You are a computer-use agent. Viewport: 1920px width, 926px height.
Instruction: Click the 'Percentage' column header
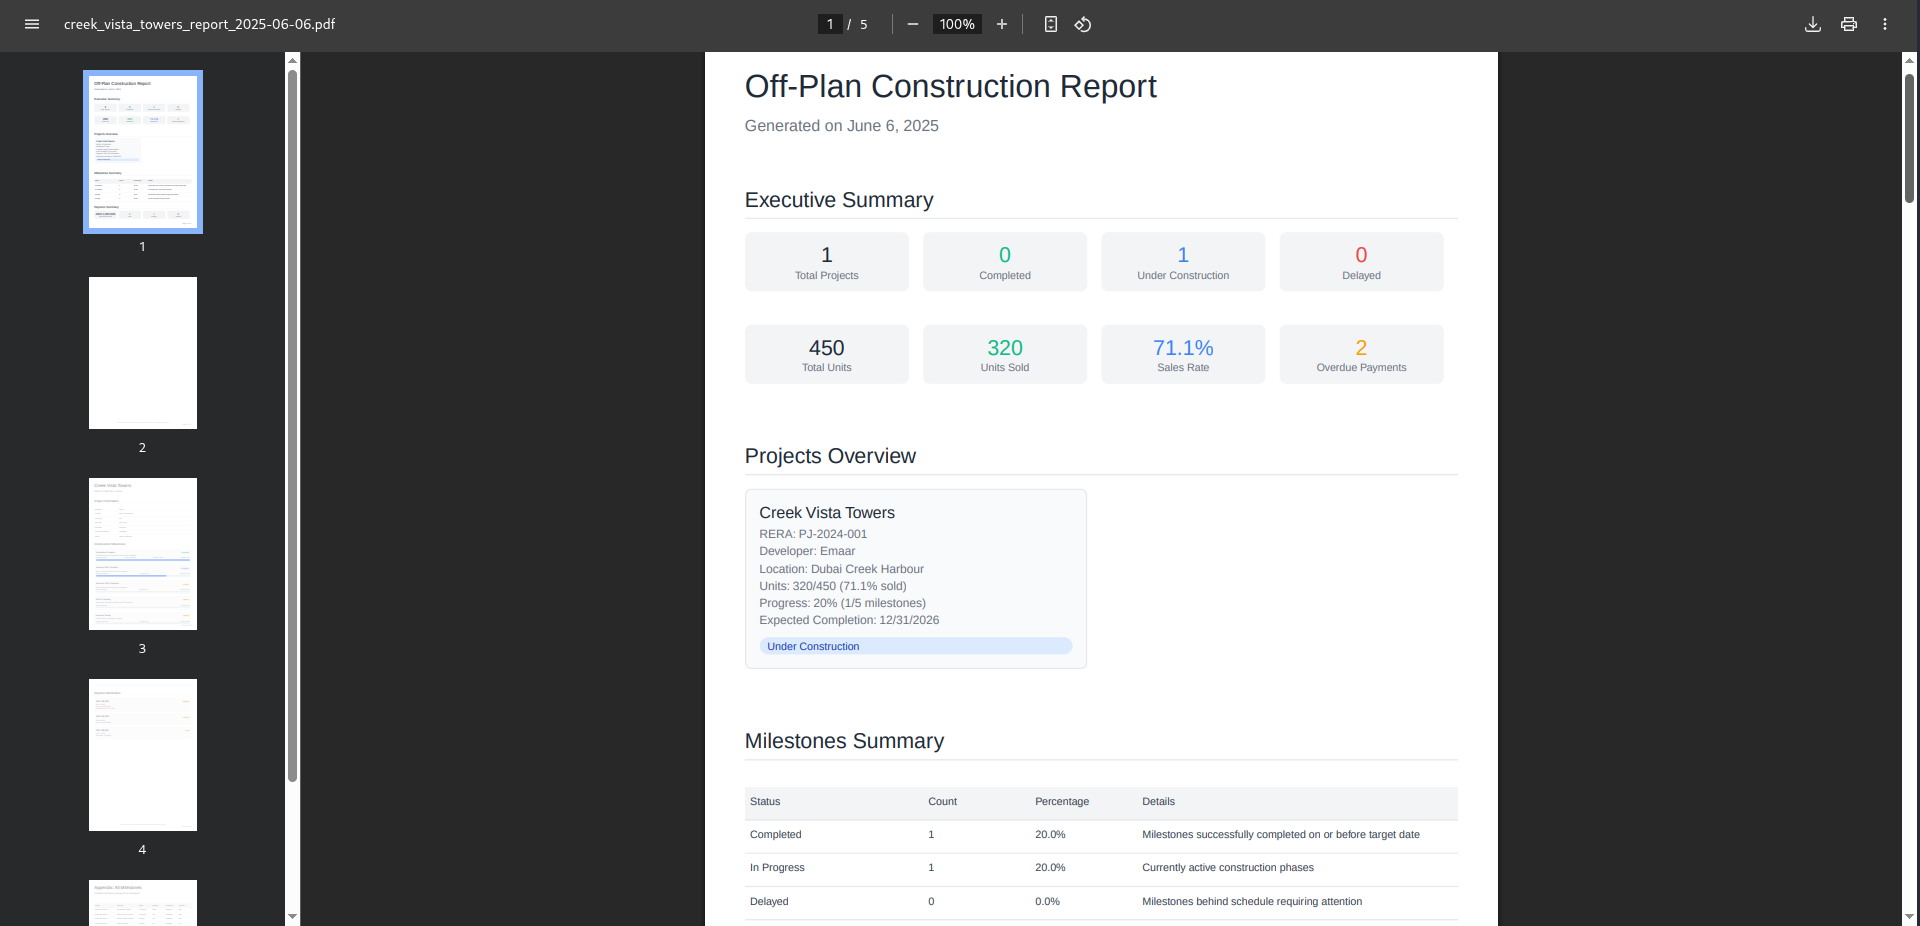point(1062,802)
